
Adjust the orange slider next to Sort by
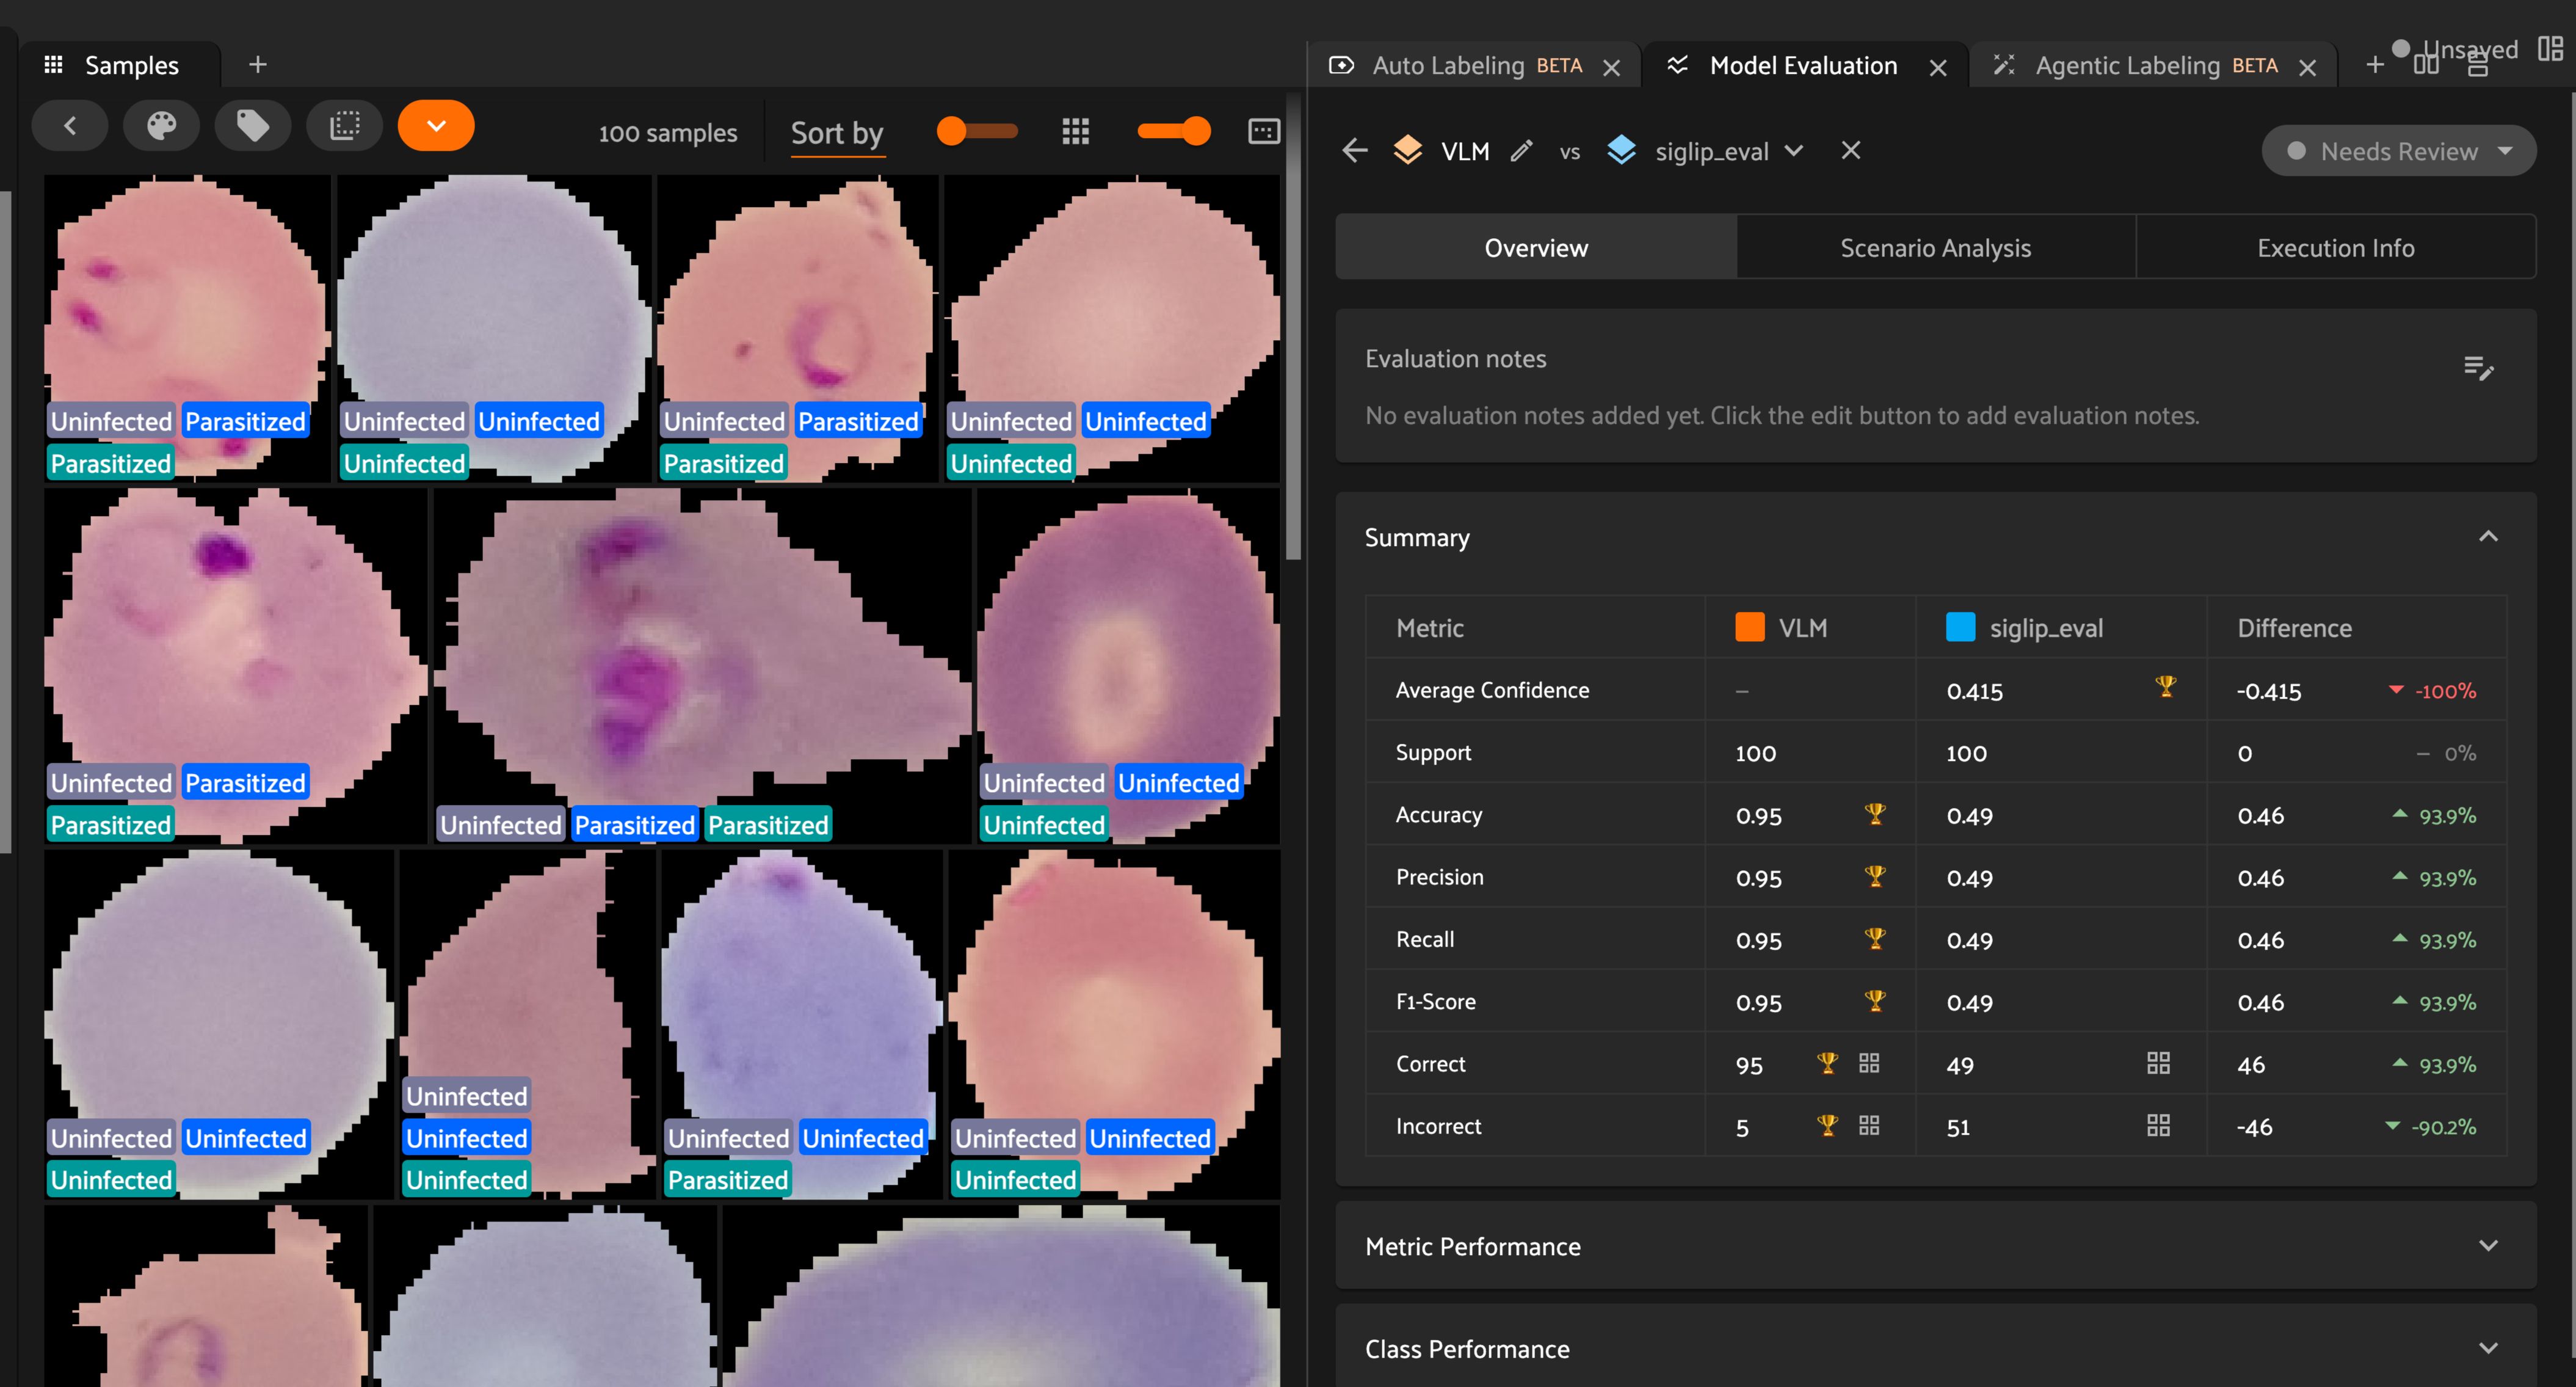(x=977, y=131)
